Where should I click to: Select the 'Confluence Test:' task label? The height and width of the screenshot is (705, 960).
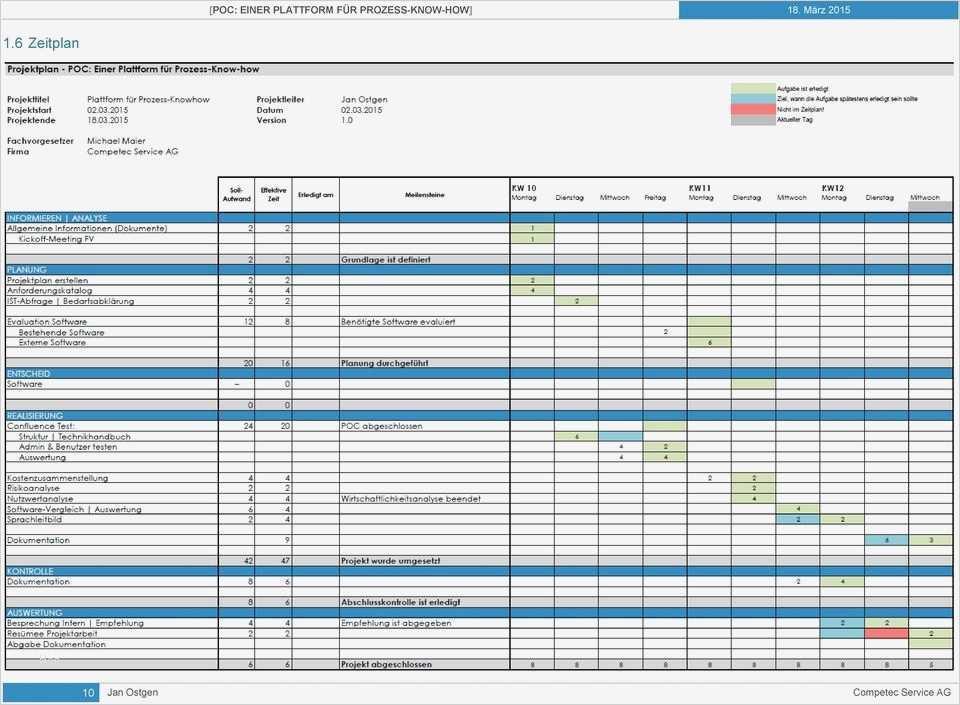click(x=40, y=426)
